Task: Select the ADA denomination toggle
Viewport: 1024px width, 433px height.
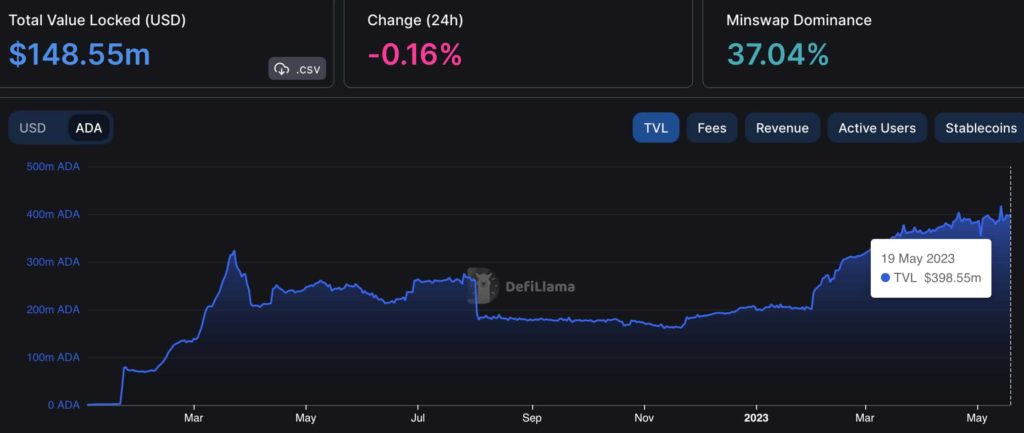Action: point(89,128)
